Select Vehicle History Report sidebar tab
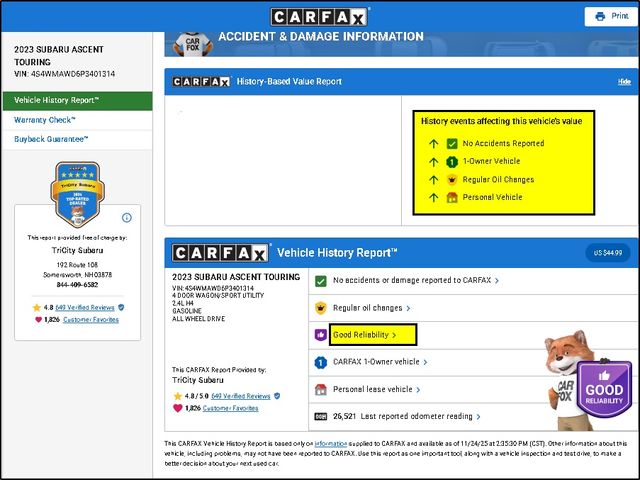This screenshot has height=480, width=640. pos(76,100)
